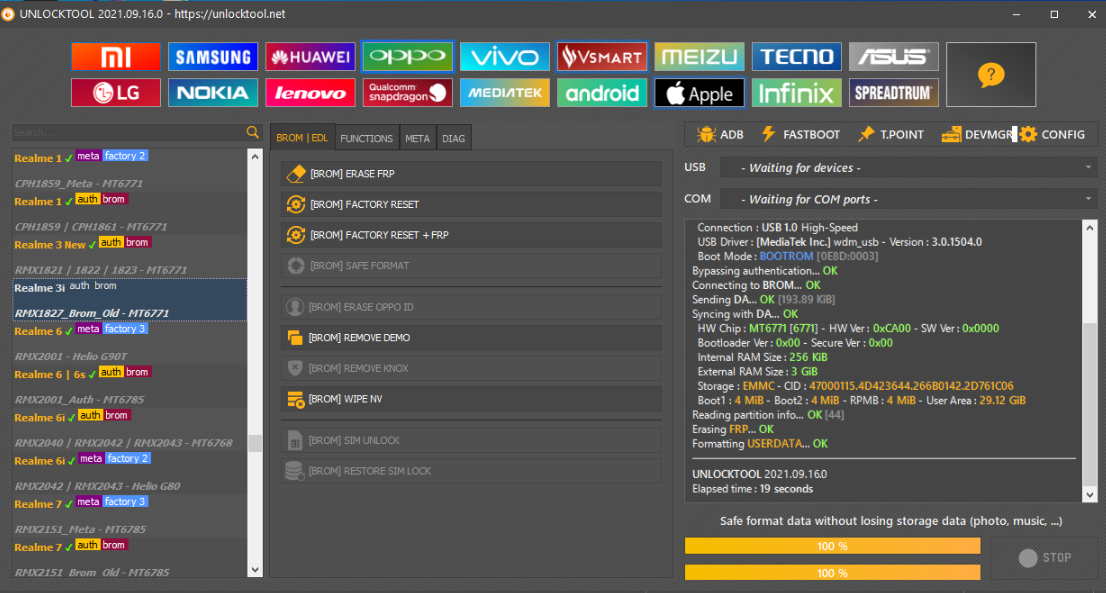The image size is (1106, 593).
Task: Open the FASTBOOT tool
Action: (801, 134)
